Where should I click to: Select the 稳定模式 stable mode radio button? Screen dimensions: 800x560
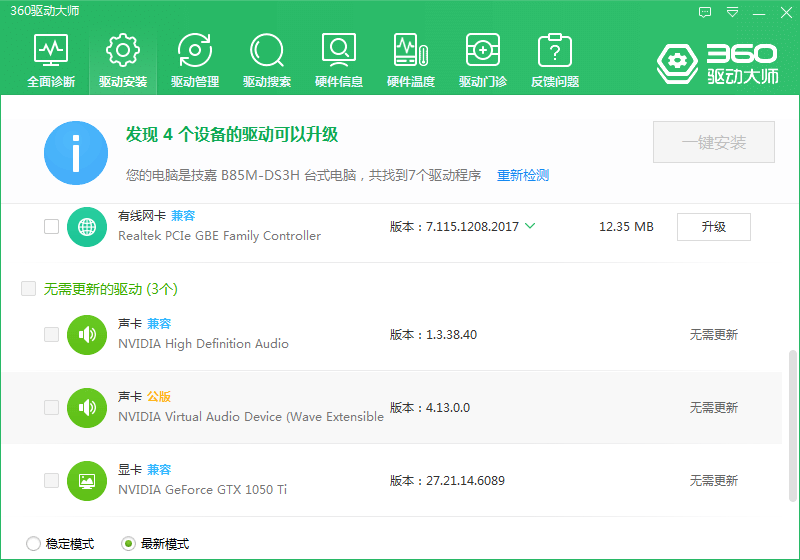[x=33, y=544]
